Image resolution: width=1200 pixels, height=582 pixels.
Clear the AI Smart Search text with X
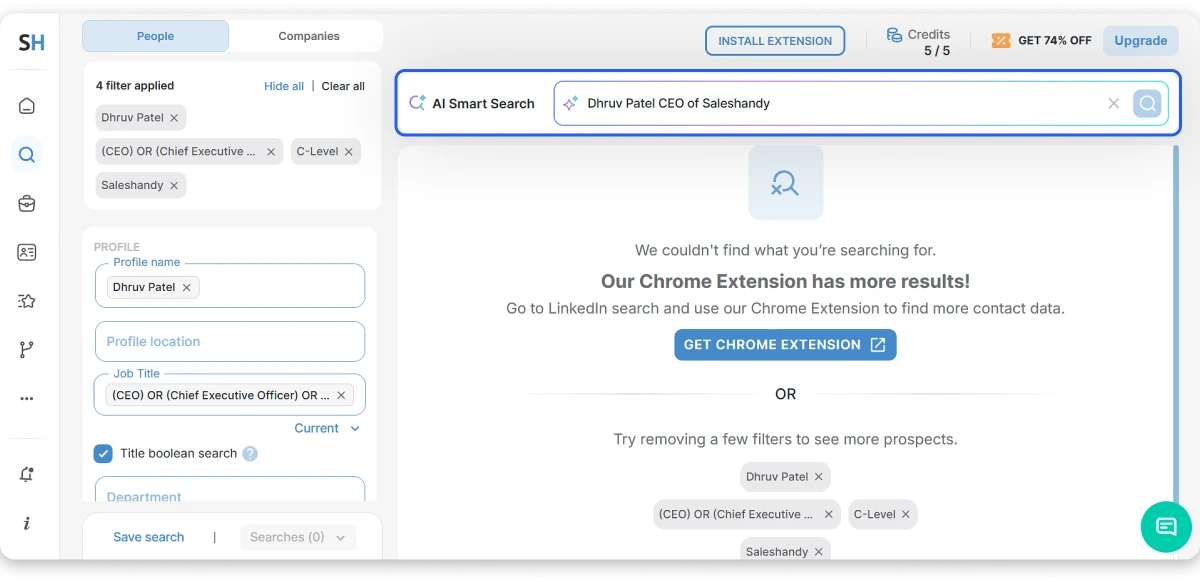pyautogui.click(x=1114, y=103)
